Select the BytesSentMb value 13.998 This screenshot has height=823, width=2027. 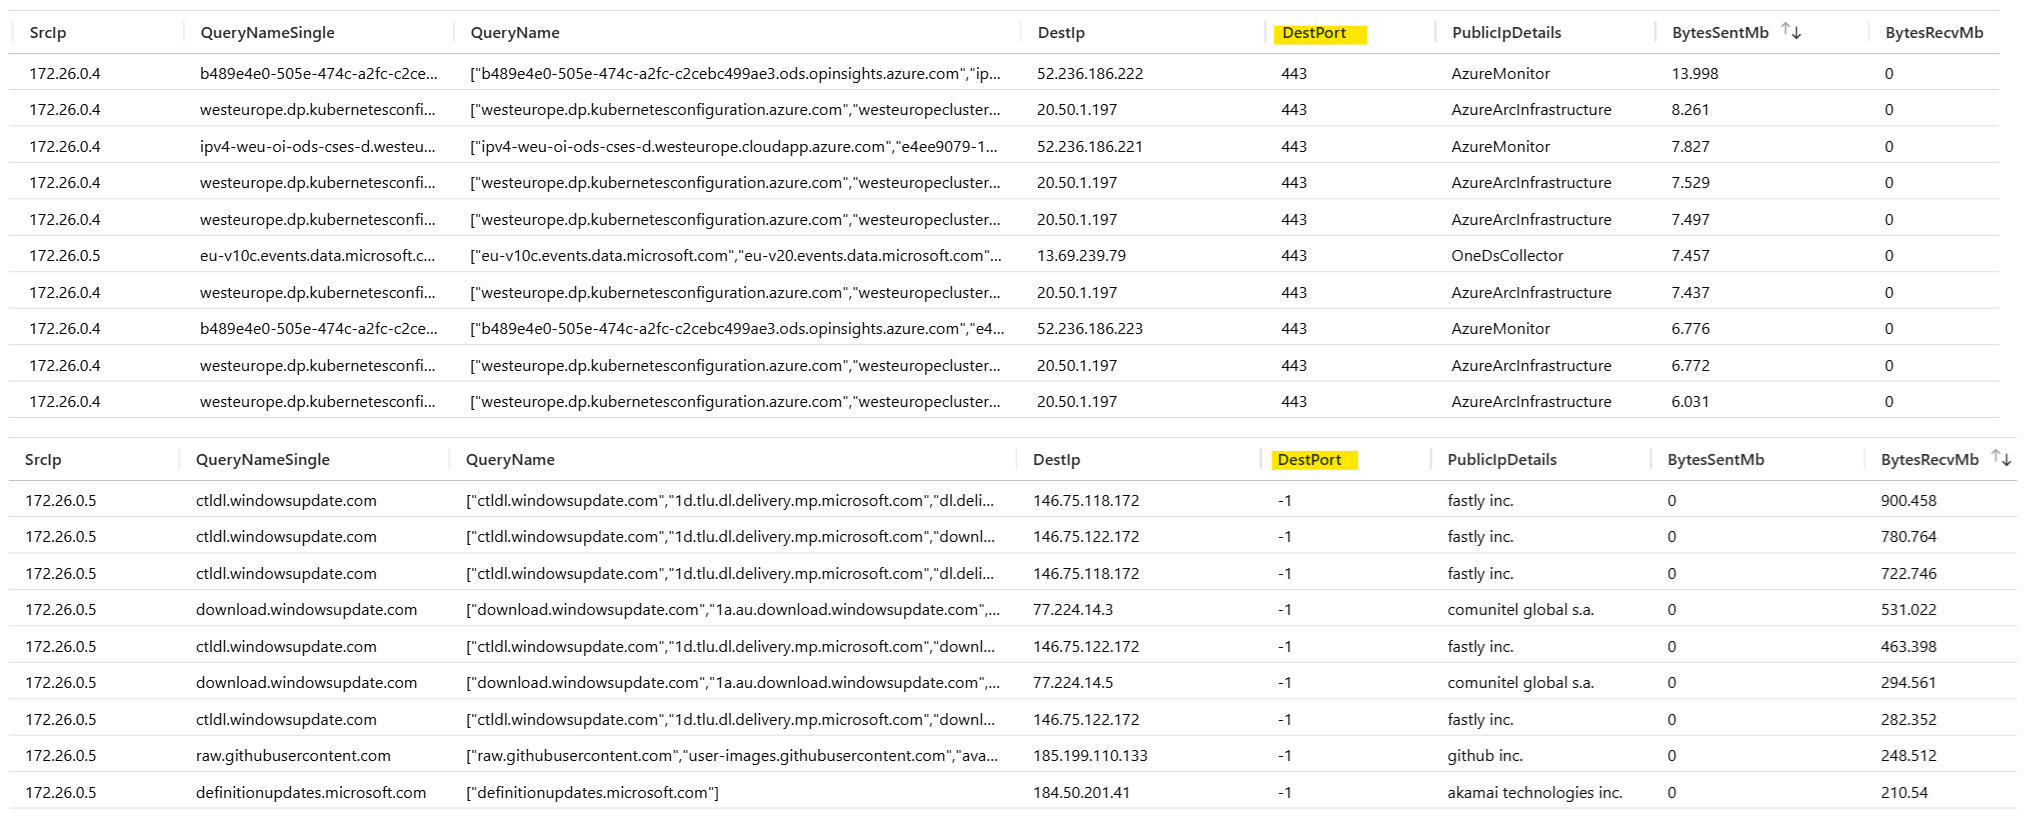(1695, 74)
